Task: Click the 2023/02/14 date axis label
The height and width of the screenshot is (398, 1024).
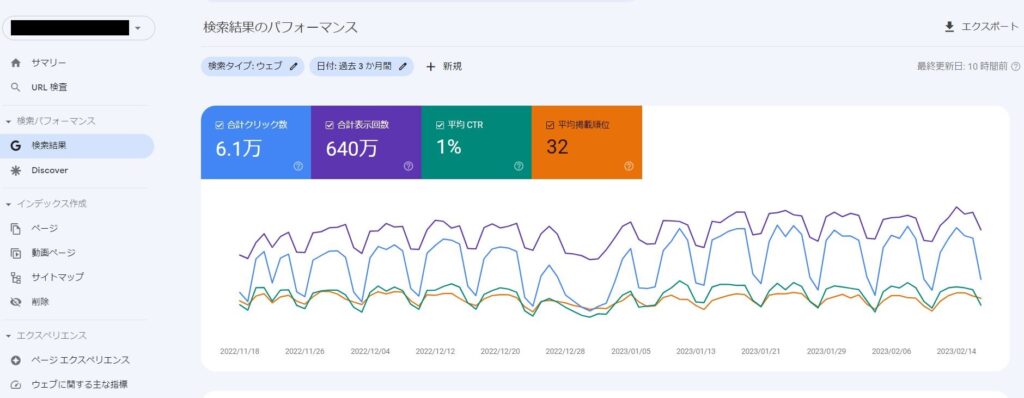Action: click(957, 351)
